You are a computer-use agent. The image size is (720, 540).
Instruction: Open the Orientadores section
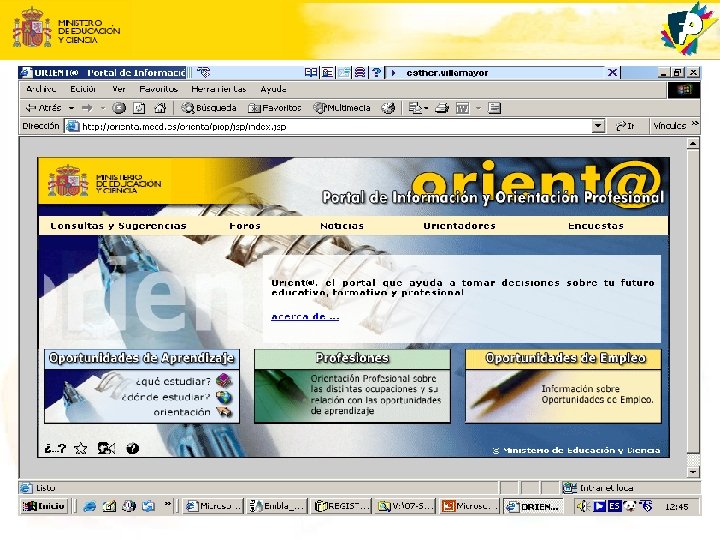click(459, 226)
